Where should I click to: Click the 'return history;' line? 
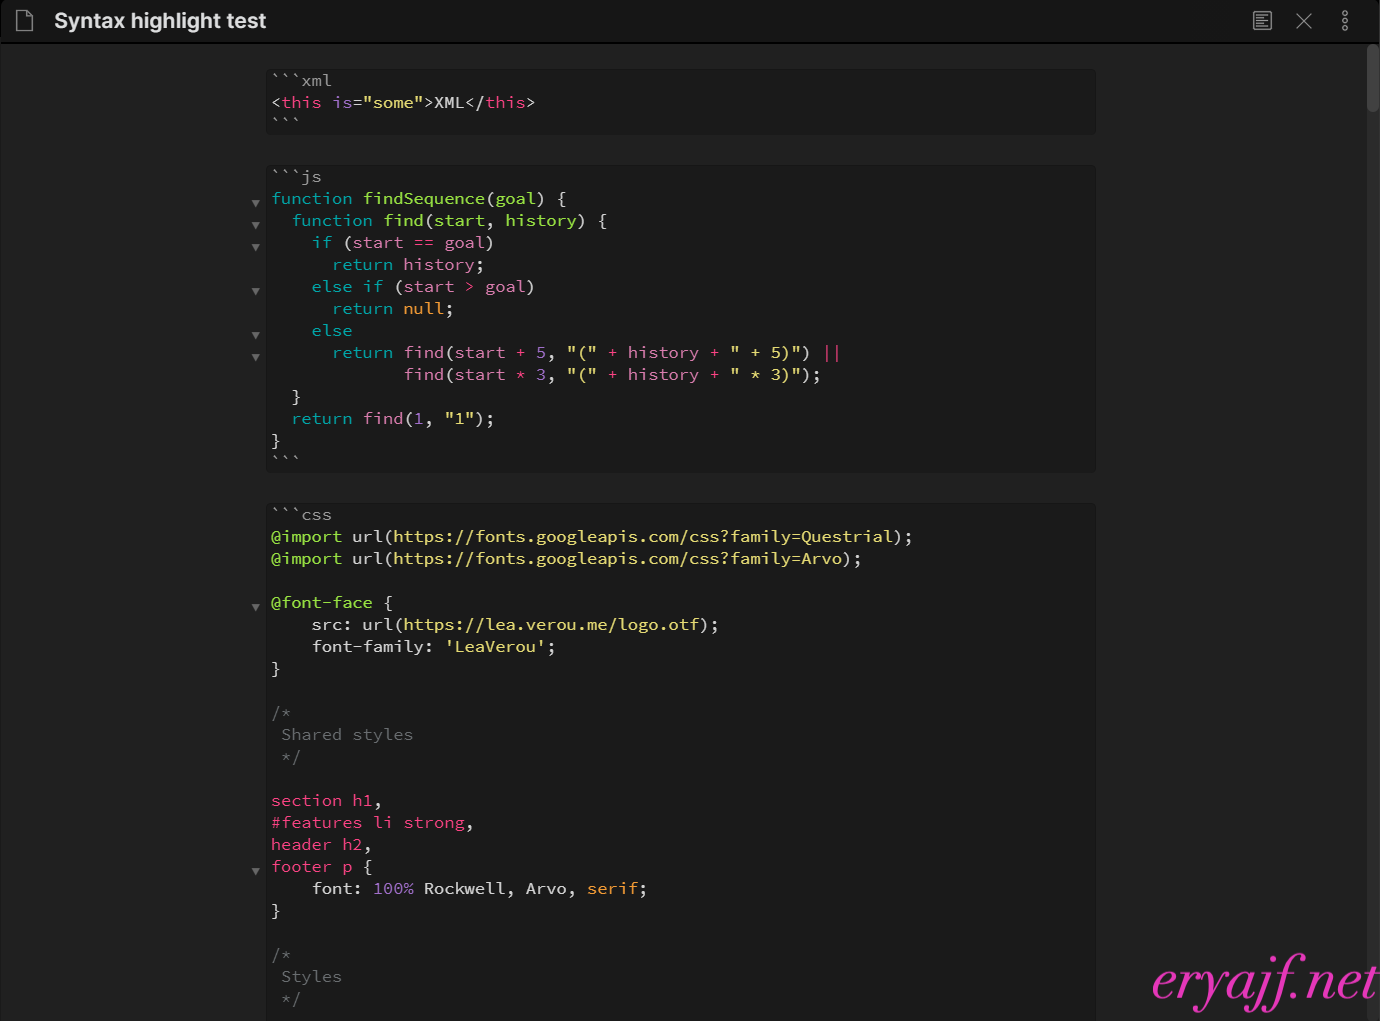click(408, 265)
